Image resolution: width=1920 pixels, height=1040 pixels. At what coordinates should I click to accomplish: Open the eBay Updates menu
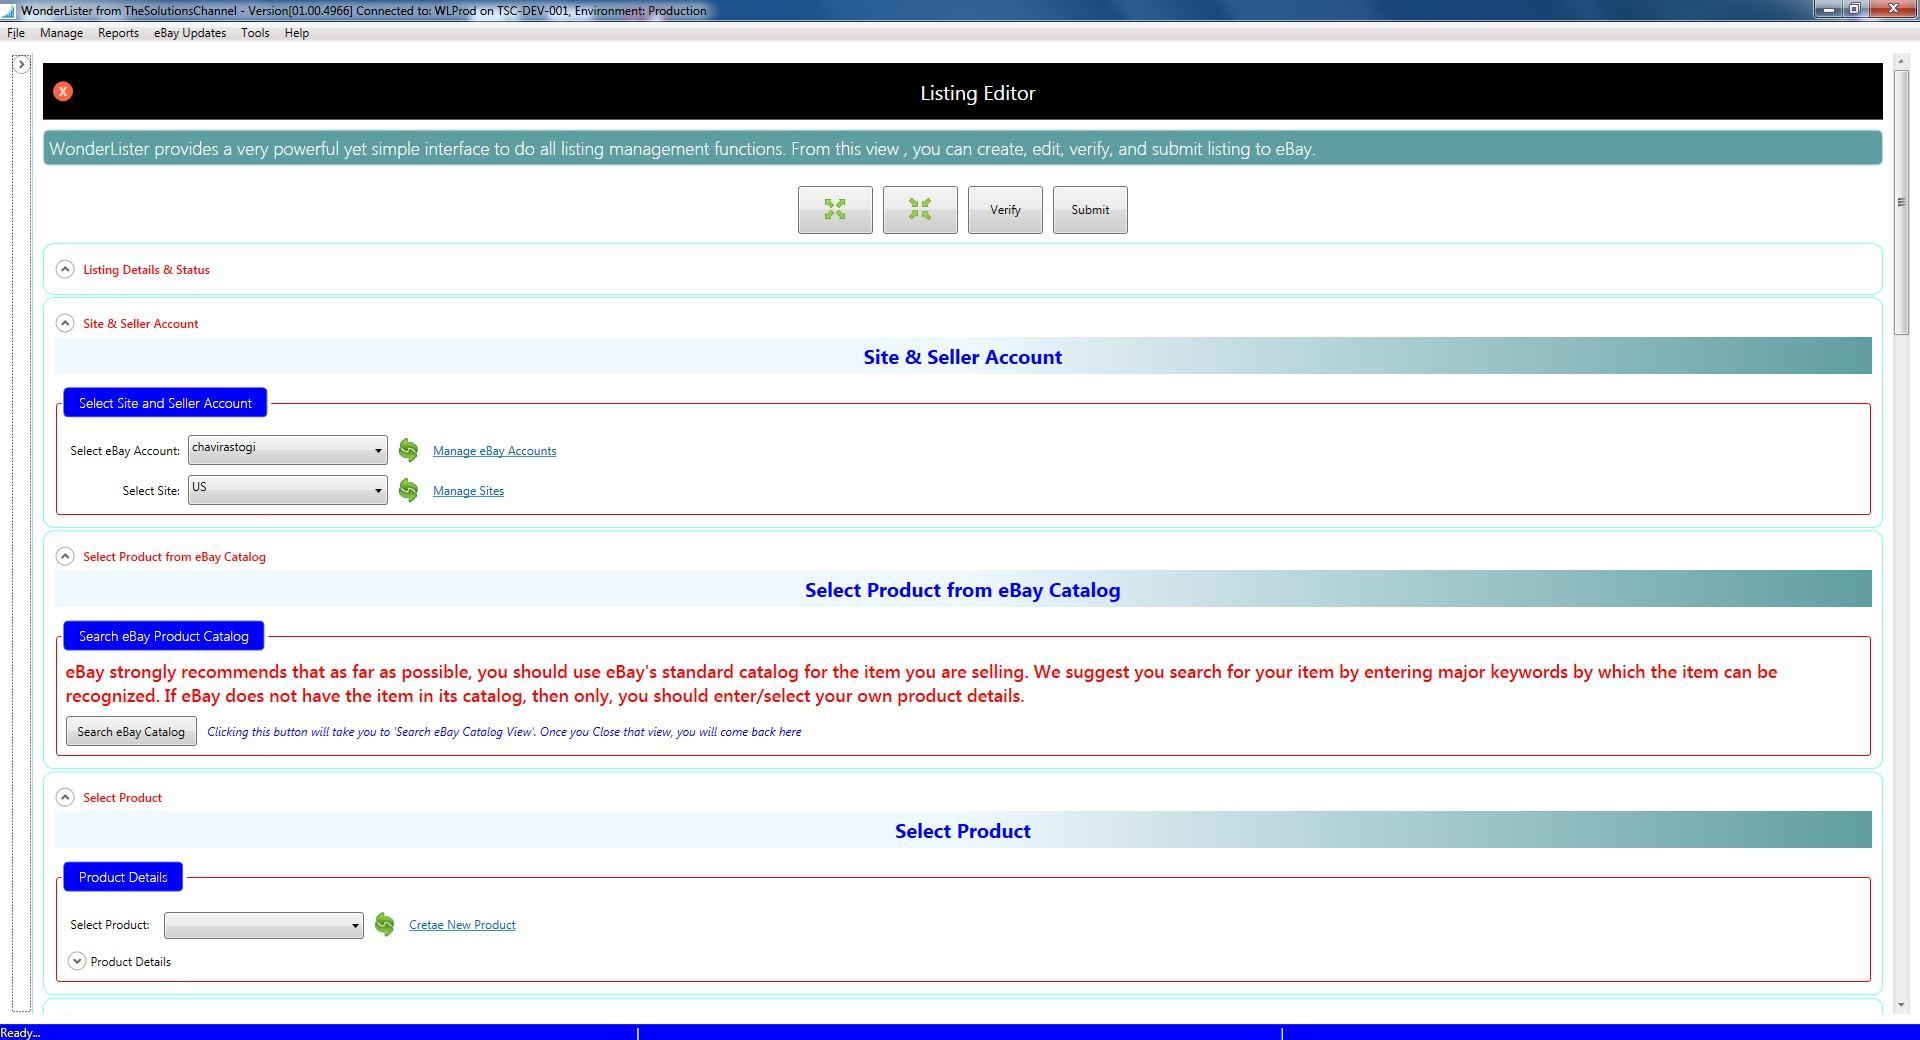click(190, 33)
